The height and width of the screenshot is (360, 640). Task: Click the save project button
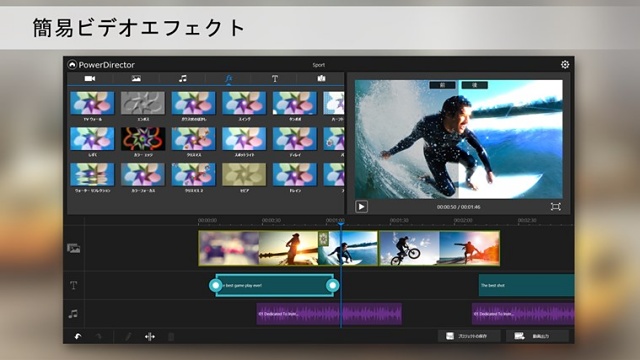coord(469,336)
